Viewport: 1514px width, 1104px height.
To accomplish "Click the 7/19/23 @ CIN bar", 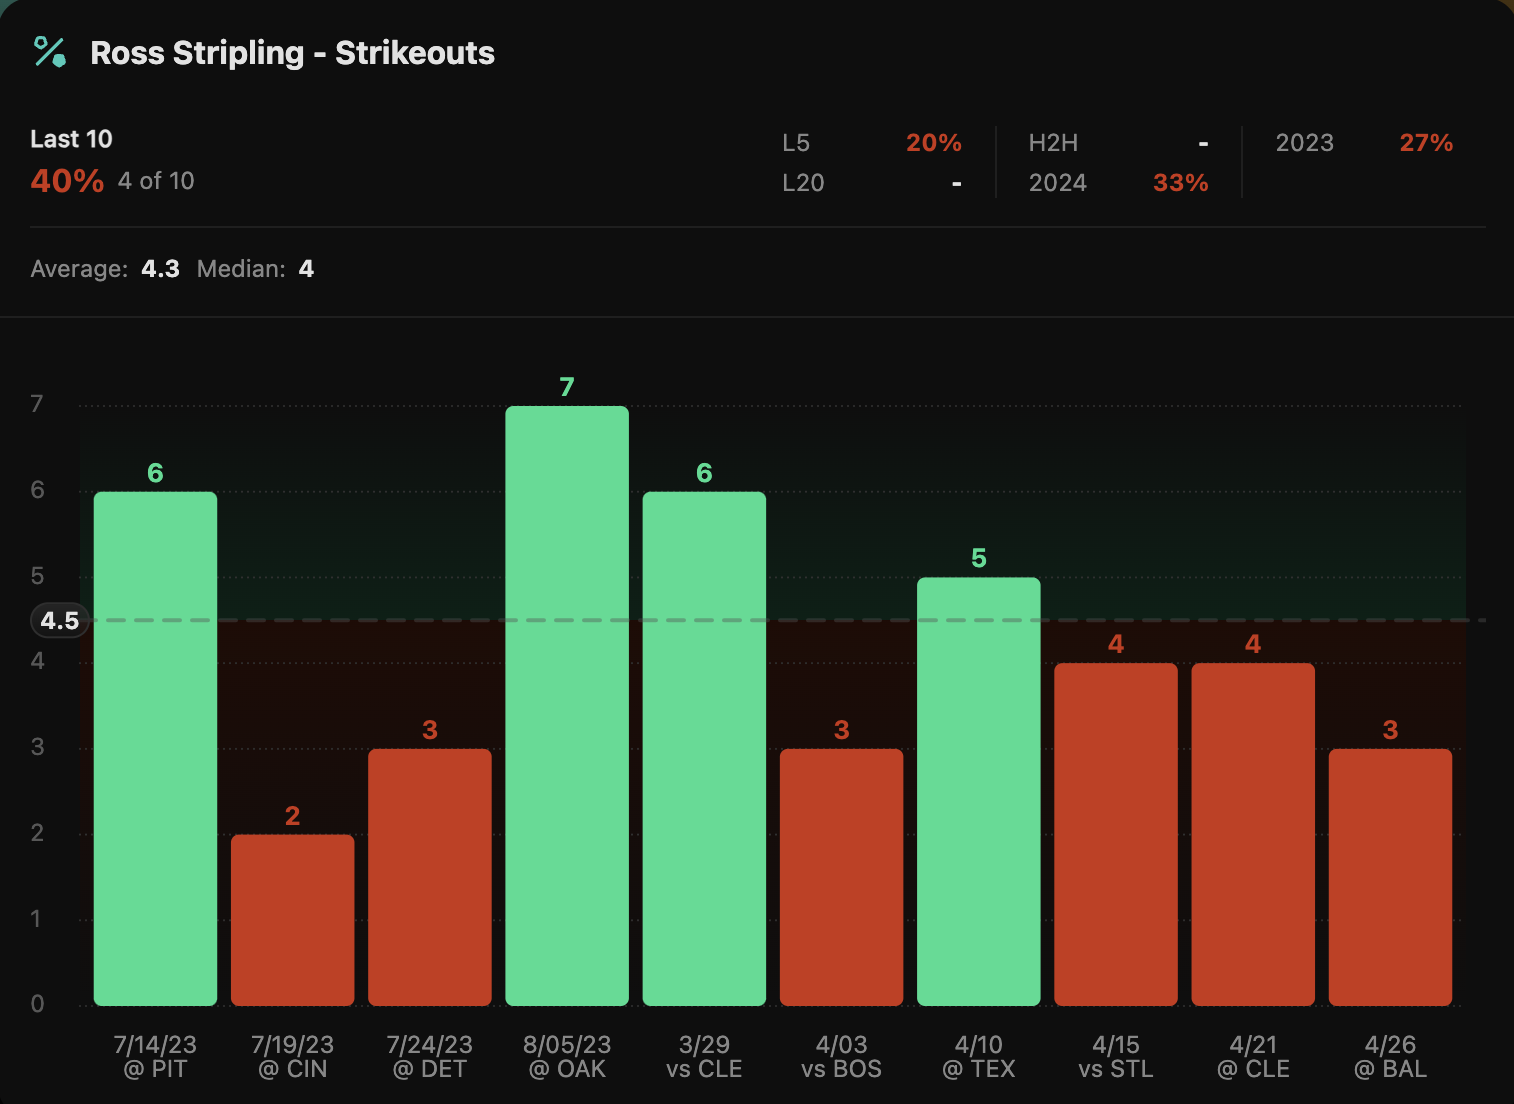I will pos(292,919).
